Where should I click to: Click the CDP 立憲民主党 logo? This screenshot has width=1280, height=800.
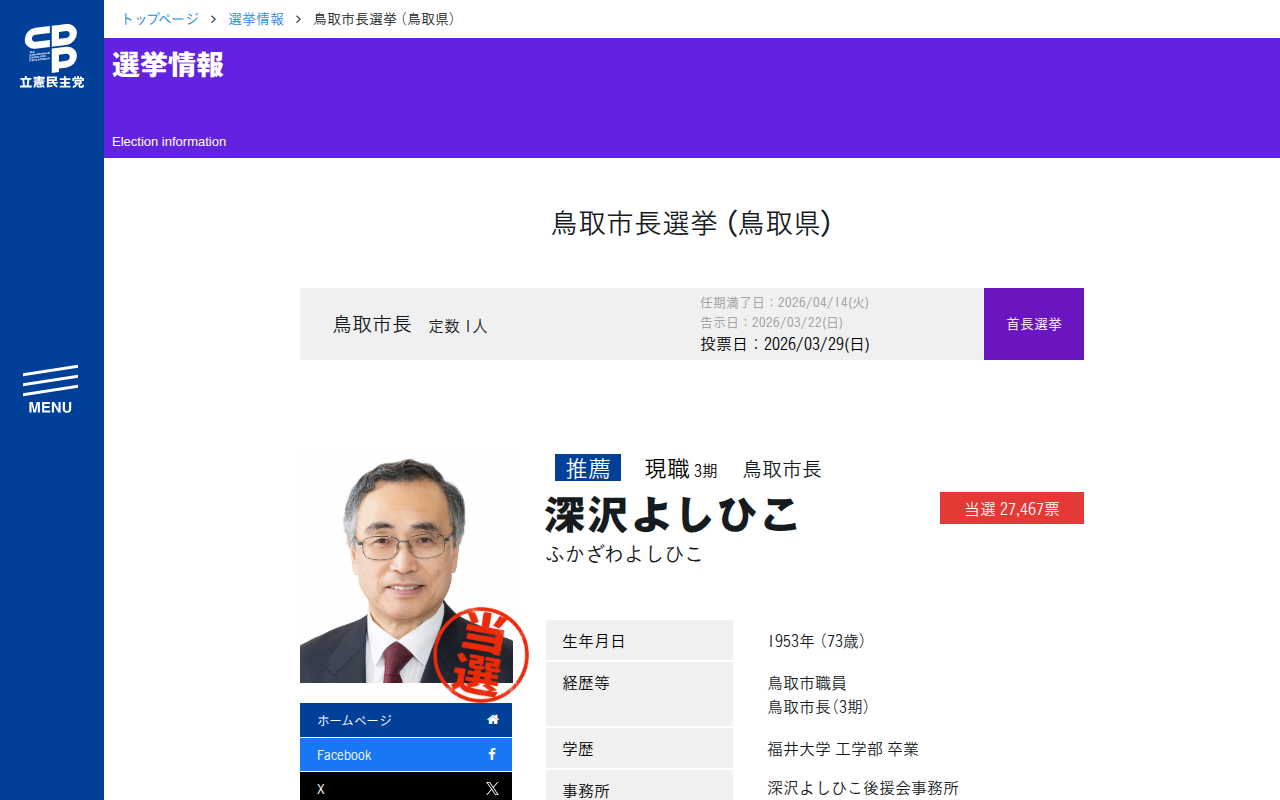(51, 56)
